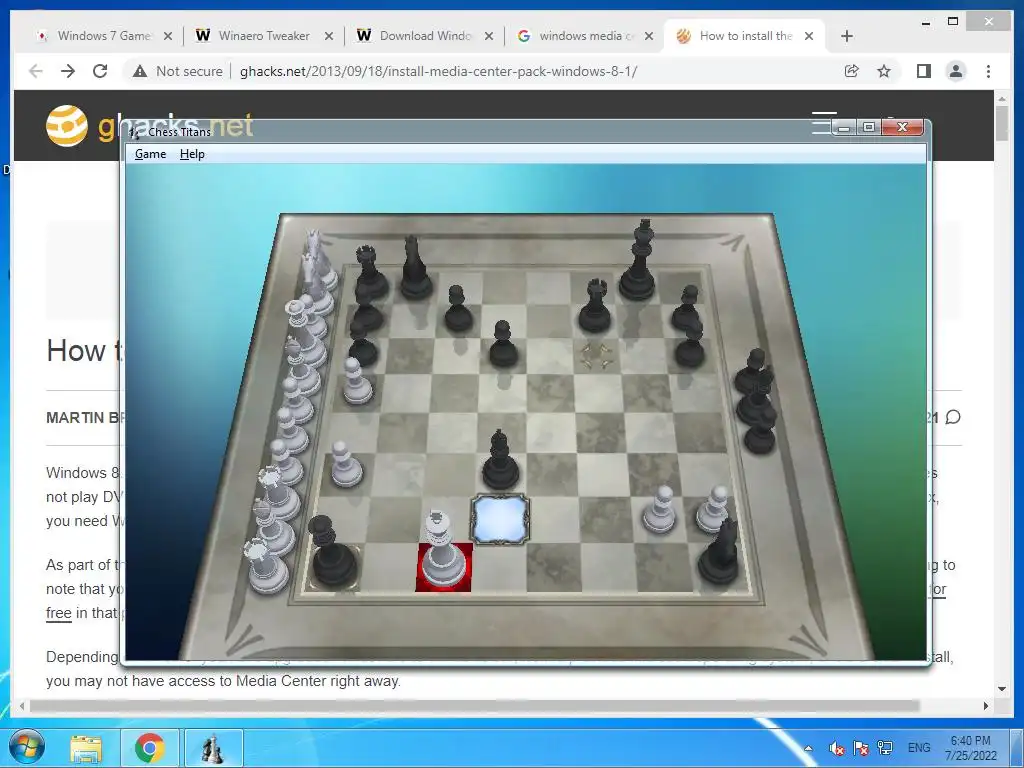
Task: Click the Not secure warning icon
Action: point(140,71)
